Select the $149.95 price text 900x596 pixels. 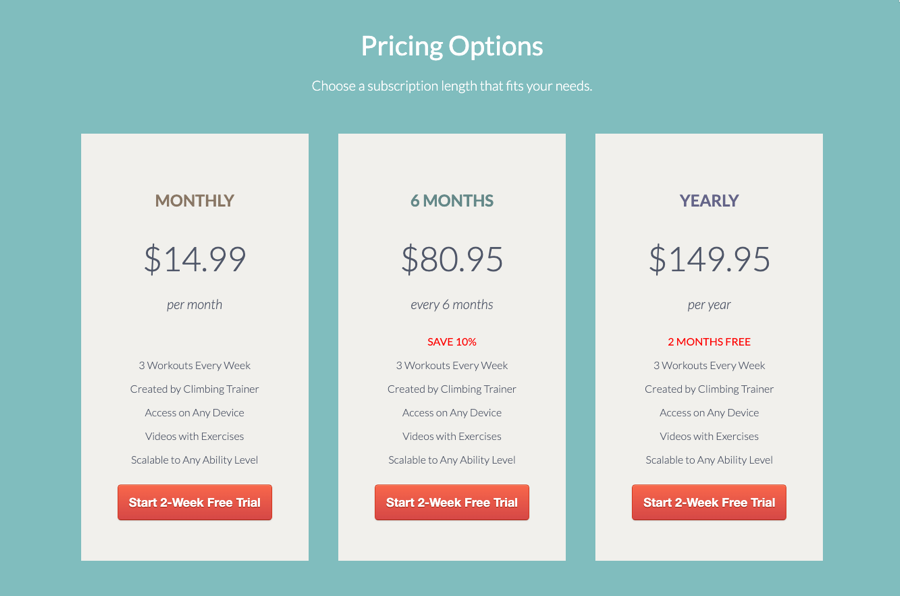(709, 259)
